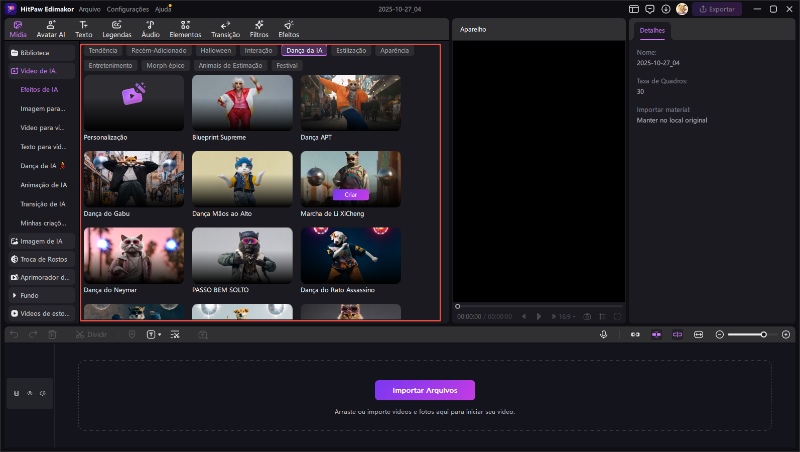Select the Dança do Gabu thumbnail
Screen dimensions: 800x452
[134, 179]
